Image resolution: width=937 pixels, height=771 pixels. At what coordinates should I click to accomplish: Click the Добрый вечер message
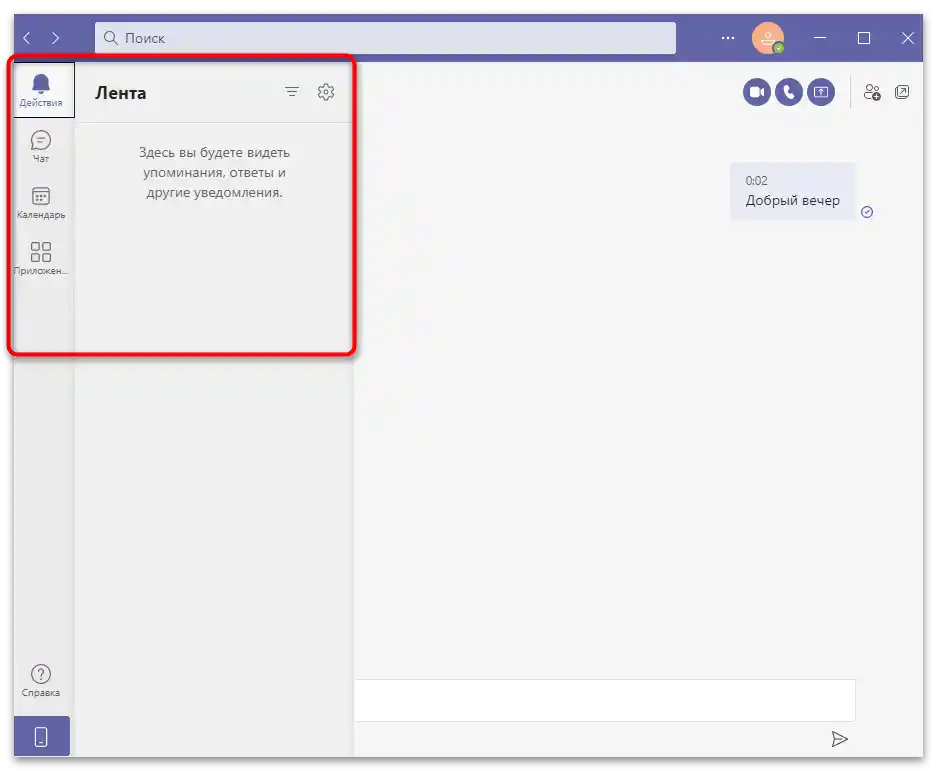(x=793, y=191)
